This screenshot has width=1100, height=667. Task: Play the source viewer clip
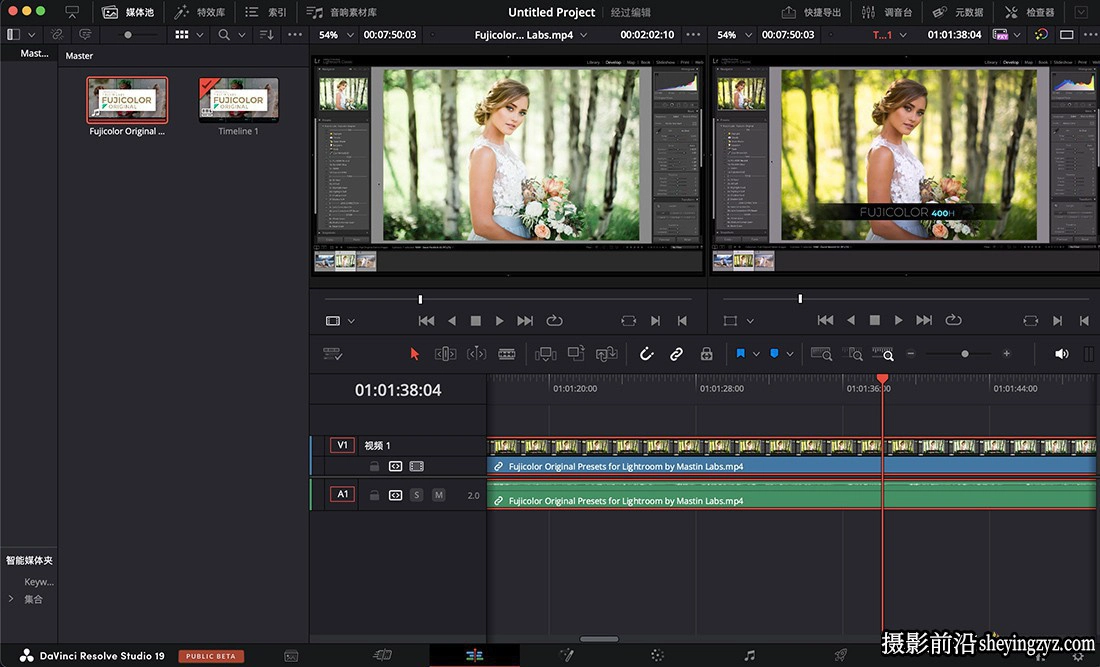point(499,321)
